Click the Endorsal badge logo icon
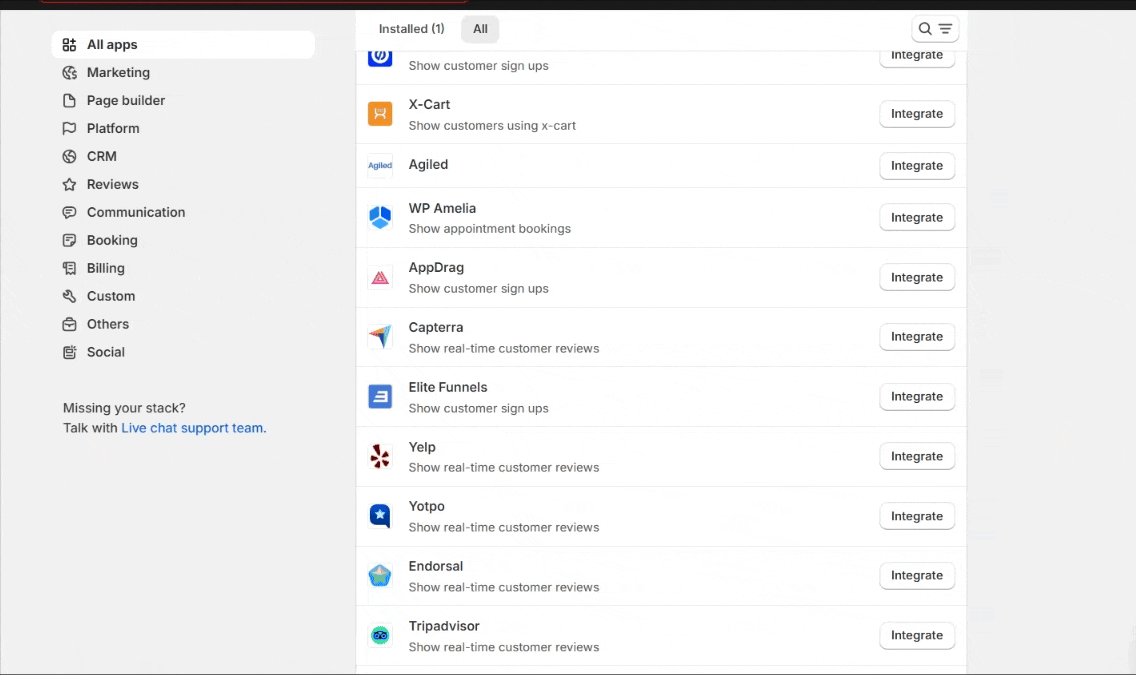1136x675 pixels. [x=380, y=576]
